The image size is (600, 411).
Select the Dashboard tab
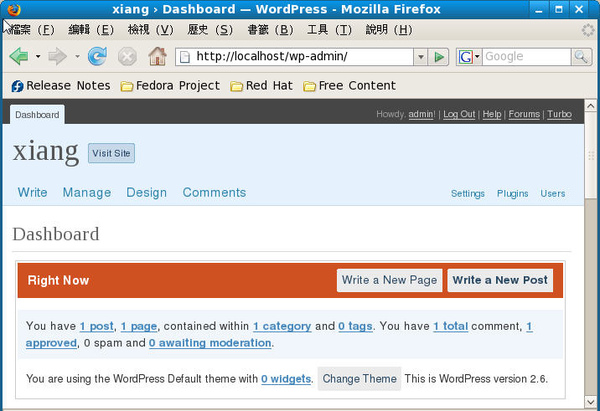pyautogui.click(x=37, y=115)
